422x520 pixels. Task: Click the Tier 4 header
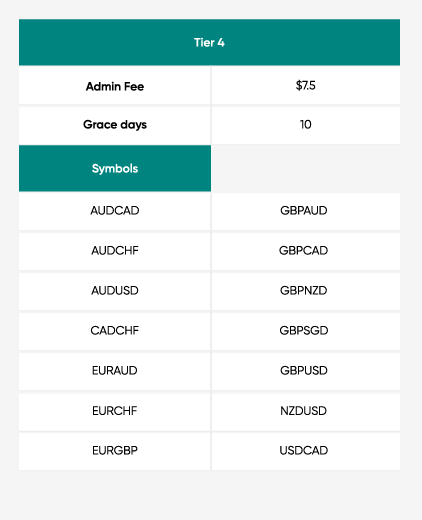coord(209,42)
